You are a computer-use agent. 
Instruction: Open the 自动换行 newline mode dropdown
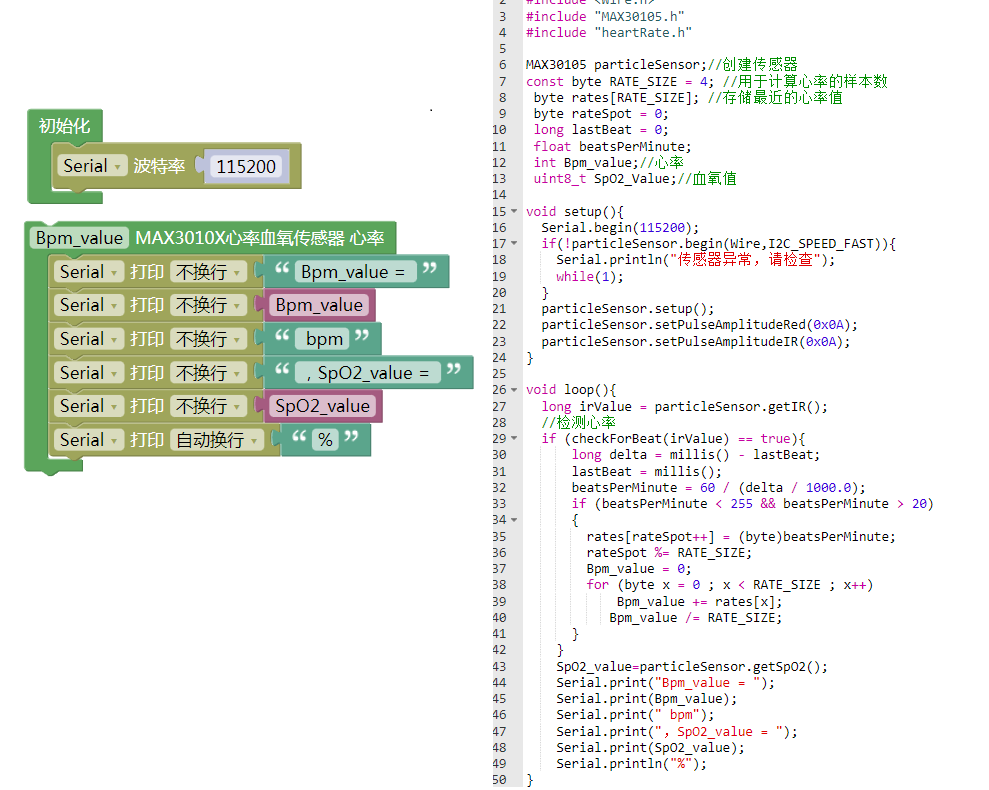pyautogui.click(x=217, y=440)
